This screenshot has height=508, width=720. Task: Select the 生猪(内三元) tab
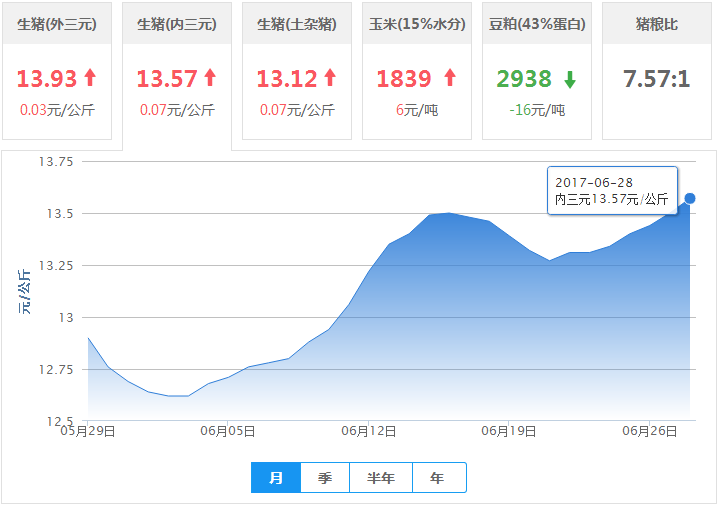click(x=177, y=24)
